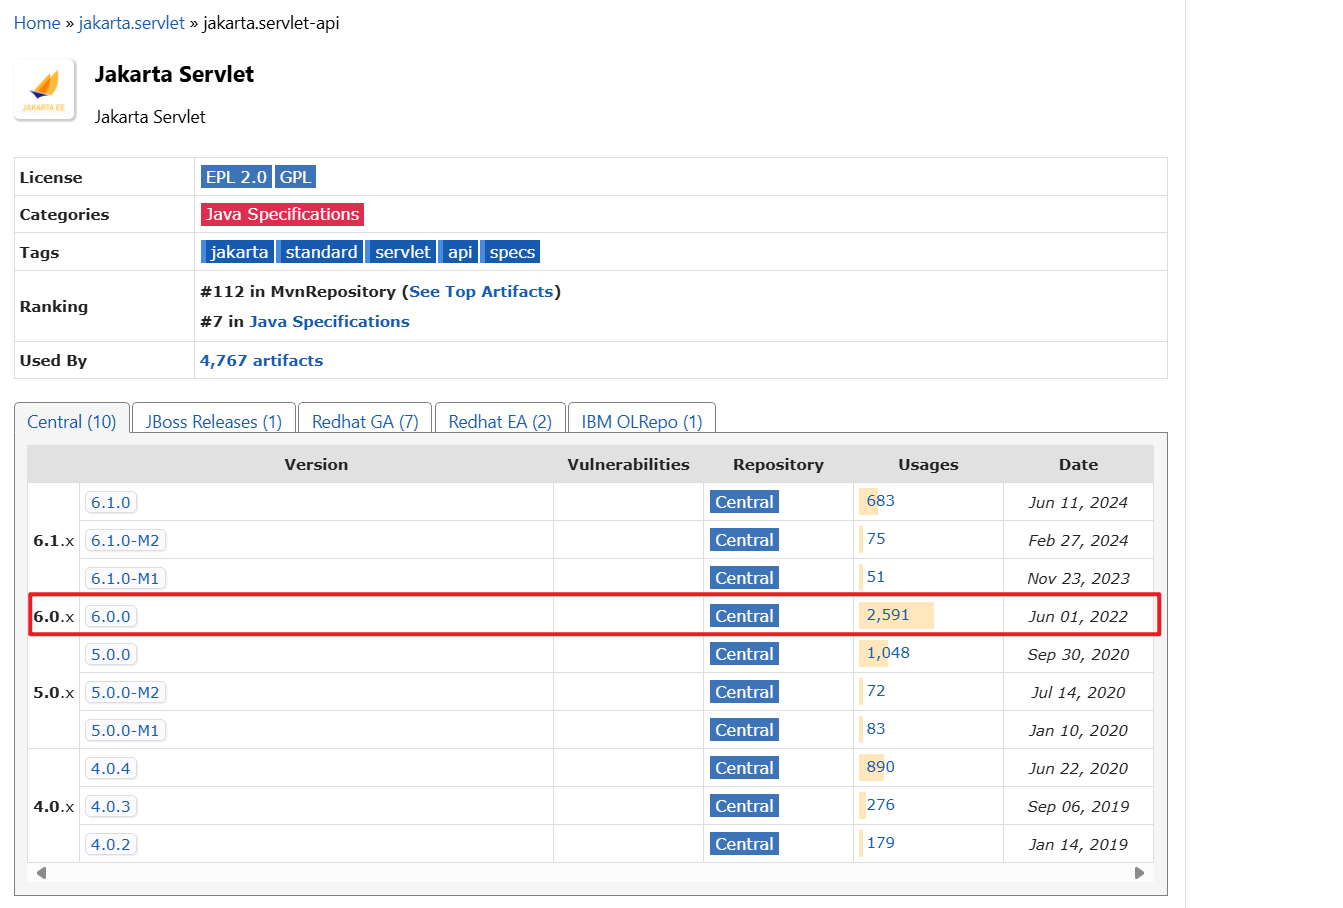The width and height of the screenshot is (1343, 908).
Task: Click the Version column header
Action: point(316,465)
